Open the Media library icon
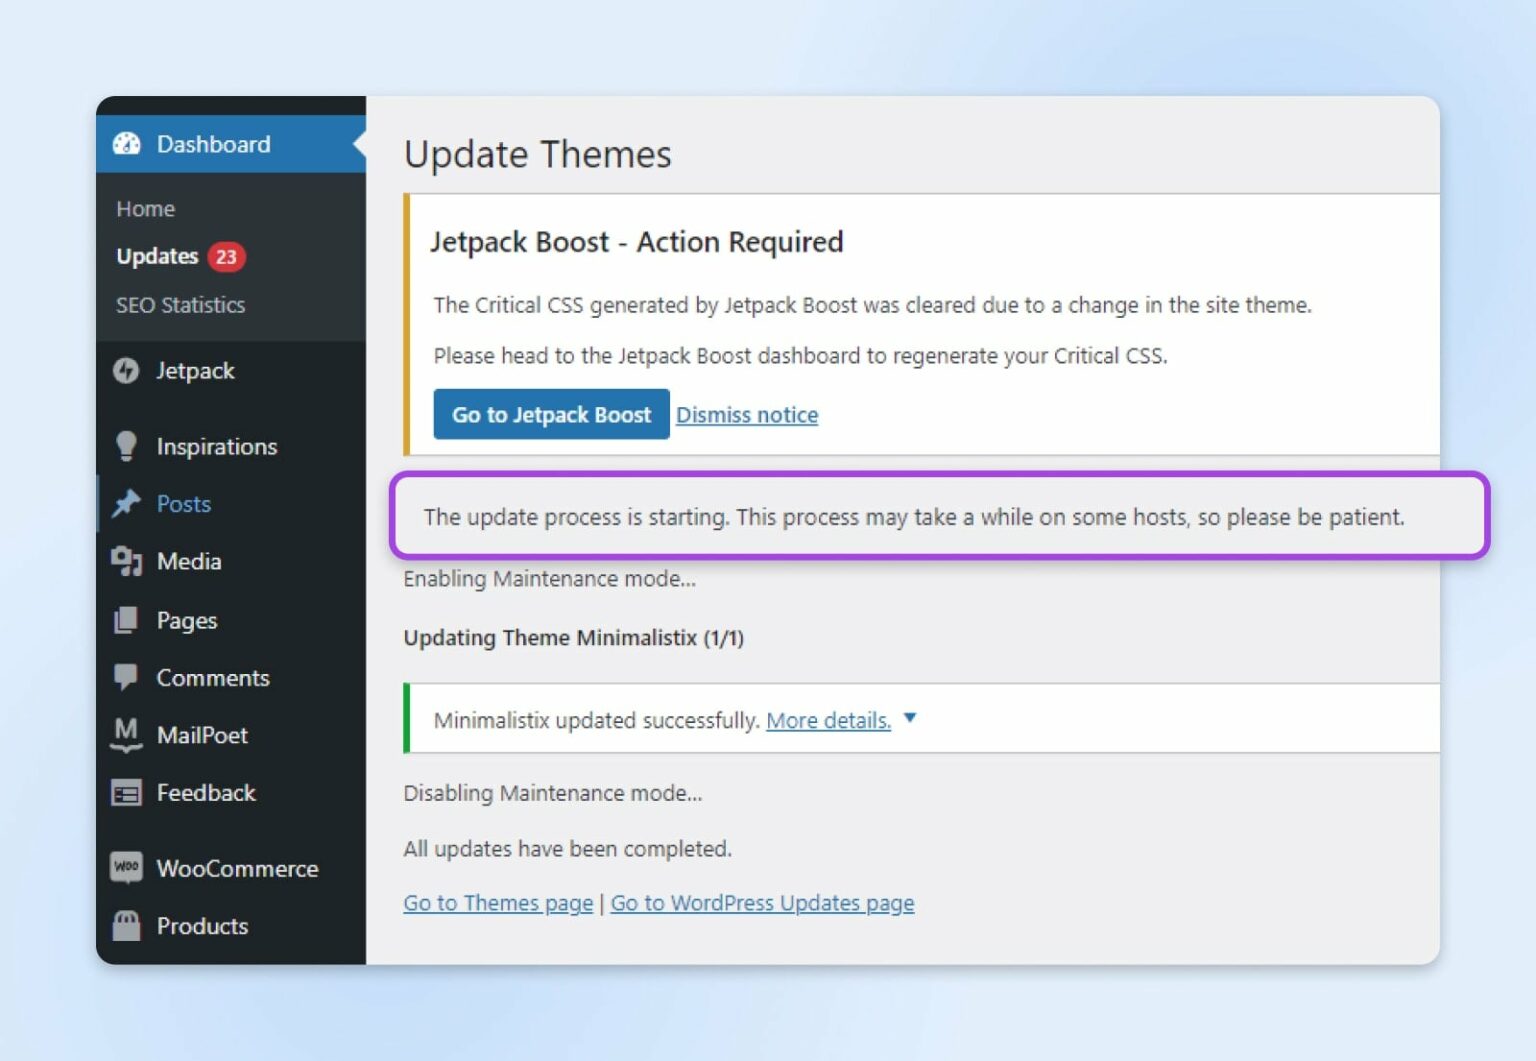Screen dimensions: 1536x1061 tap(126, 561)
